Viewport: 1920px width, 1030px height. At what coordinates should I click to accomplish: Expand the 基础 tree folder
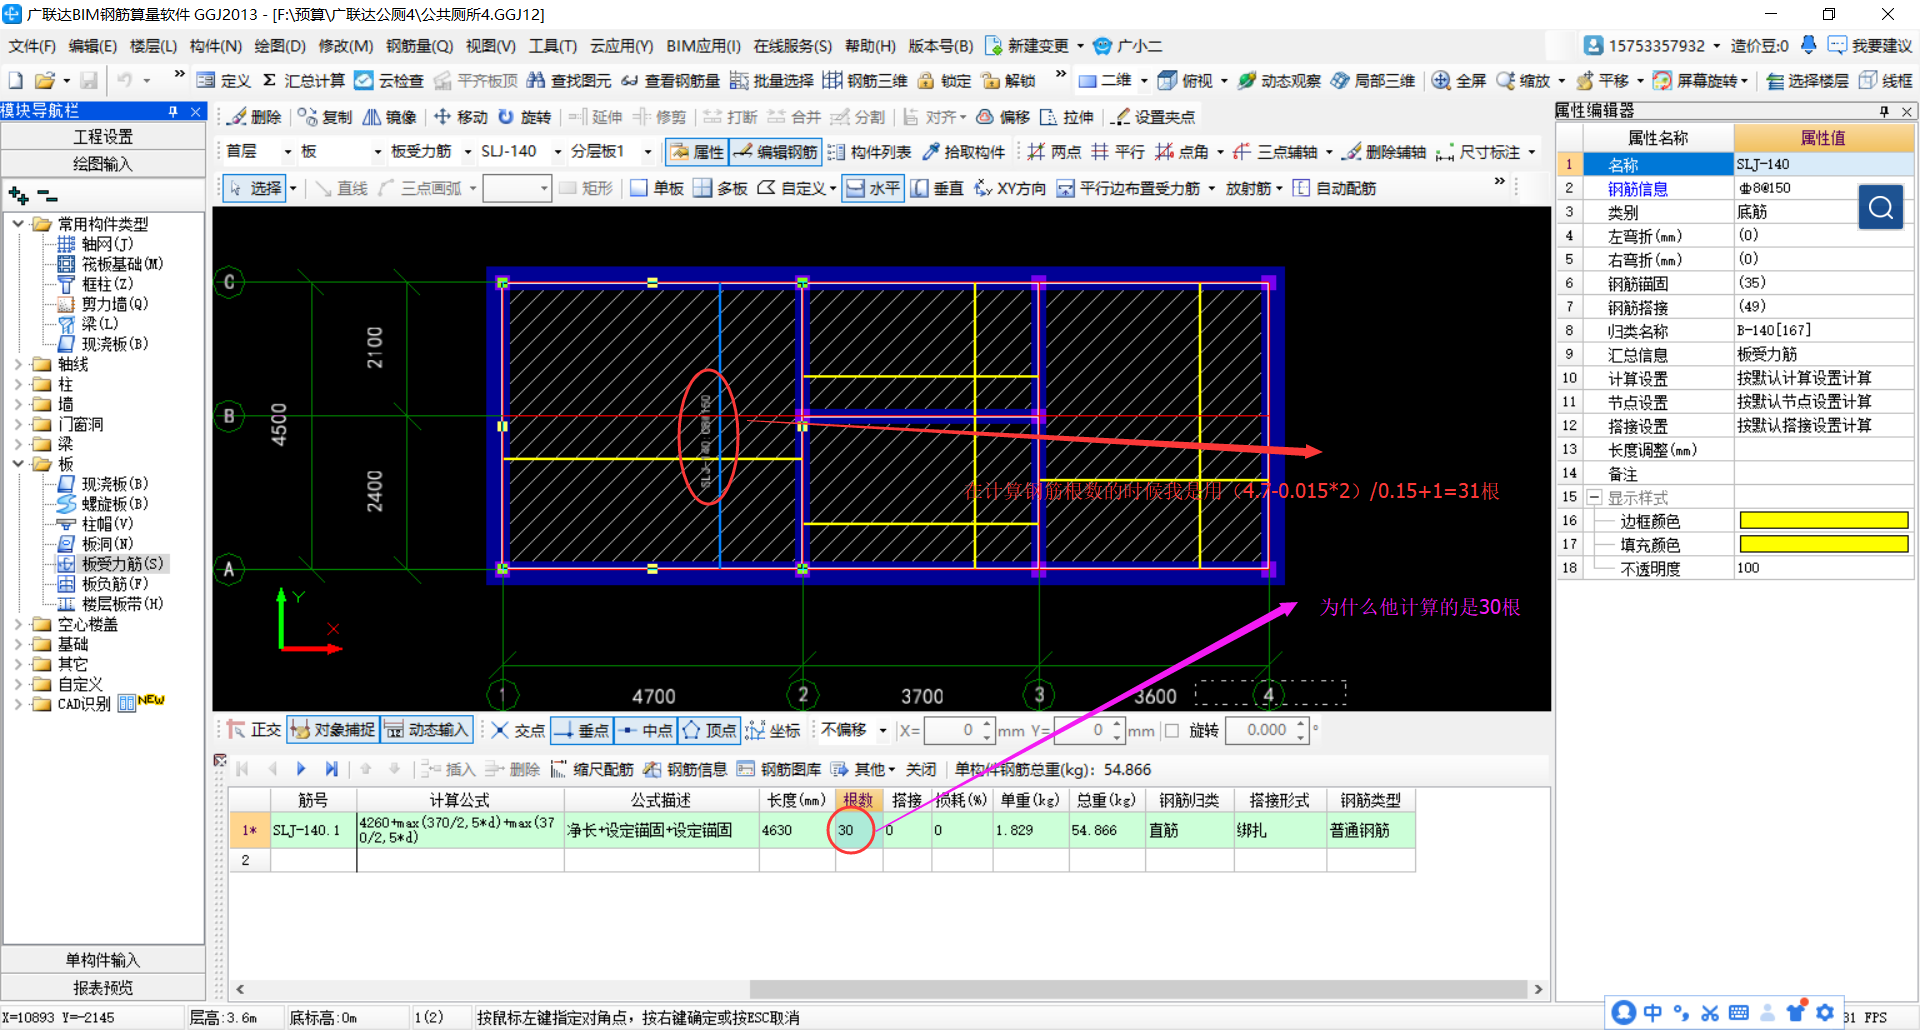(18, 644)
